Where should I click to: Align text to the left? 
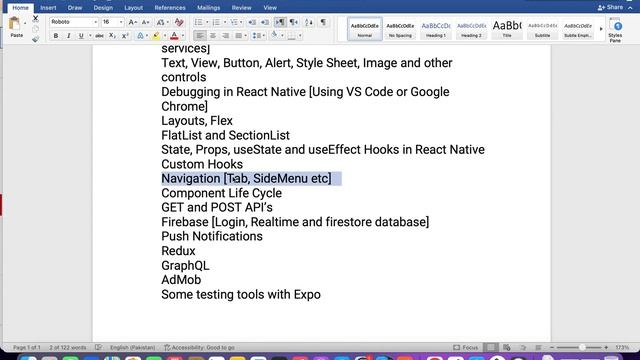pos(200,36)
